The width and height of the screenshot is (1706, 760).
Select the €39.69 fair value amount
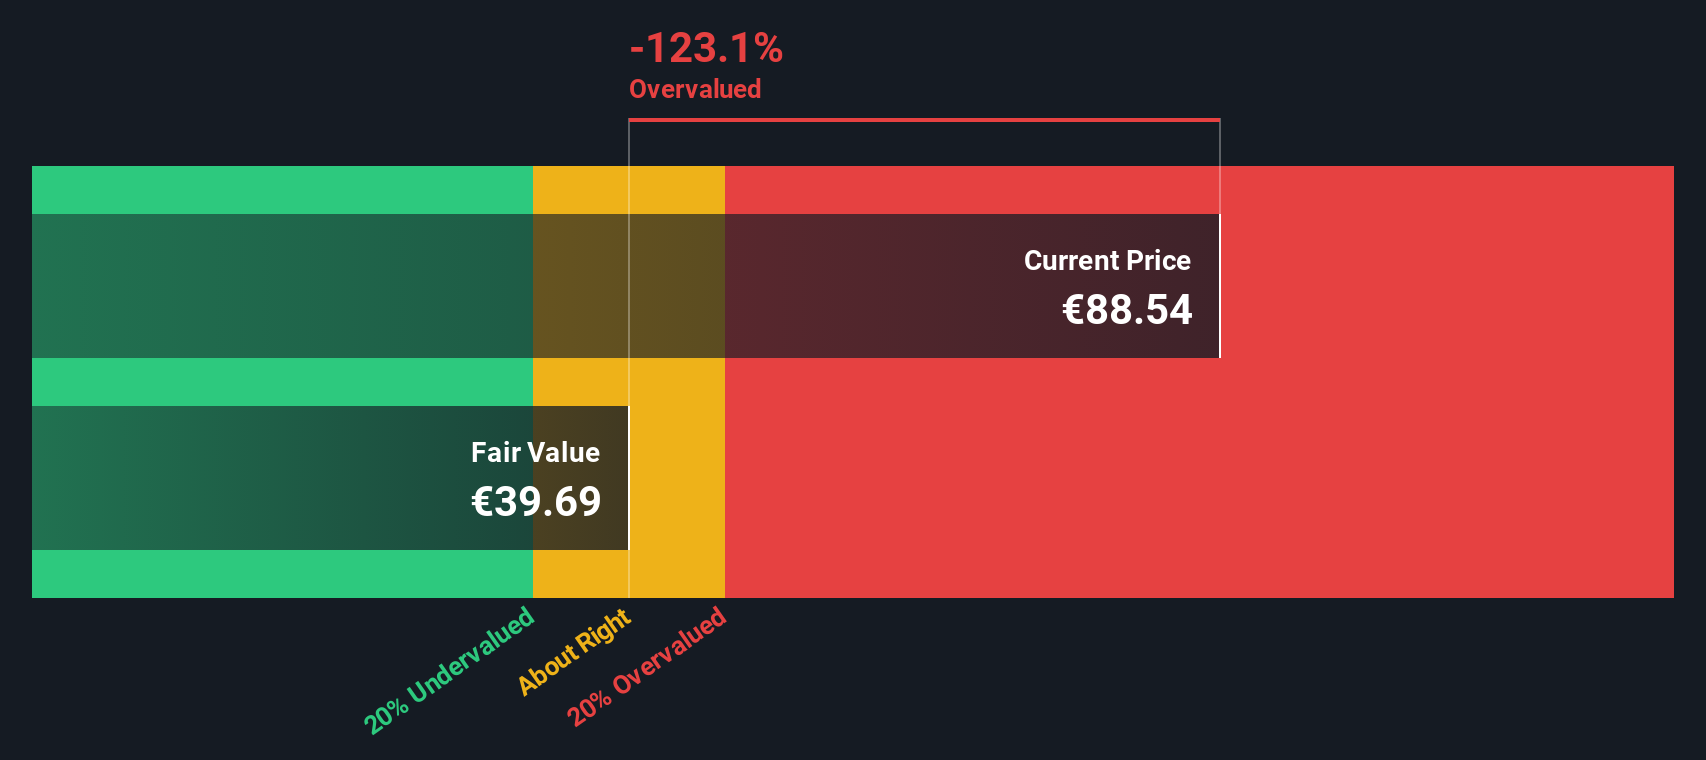click(x=536, y=502)
